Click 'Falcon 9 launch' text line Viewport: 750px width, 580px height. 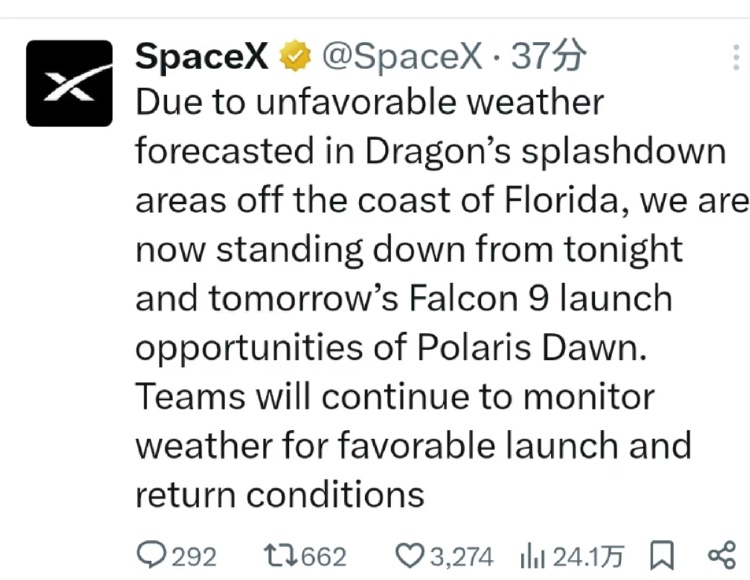[540, 298]
